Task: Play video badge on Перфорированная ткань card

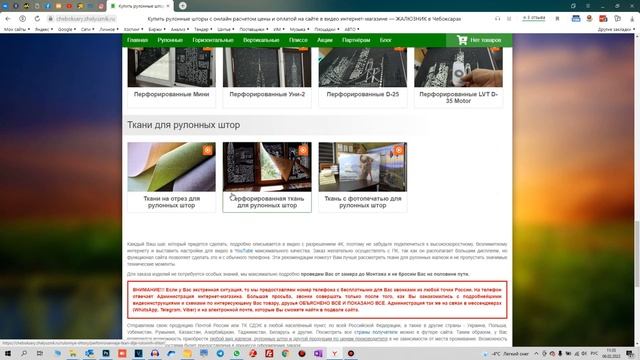Action: coord(303,150)
